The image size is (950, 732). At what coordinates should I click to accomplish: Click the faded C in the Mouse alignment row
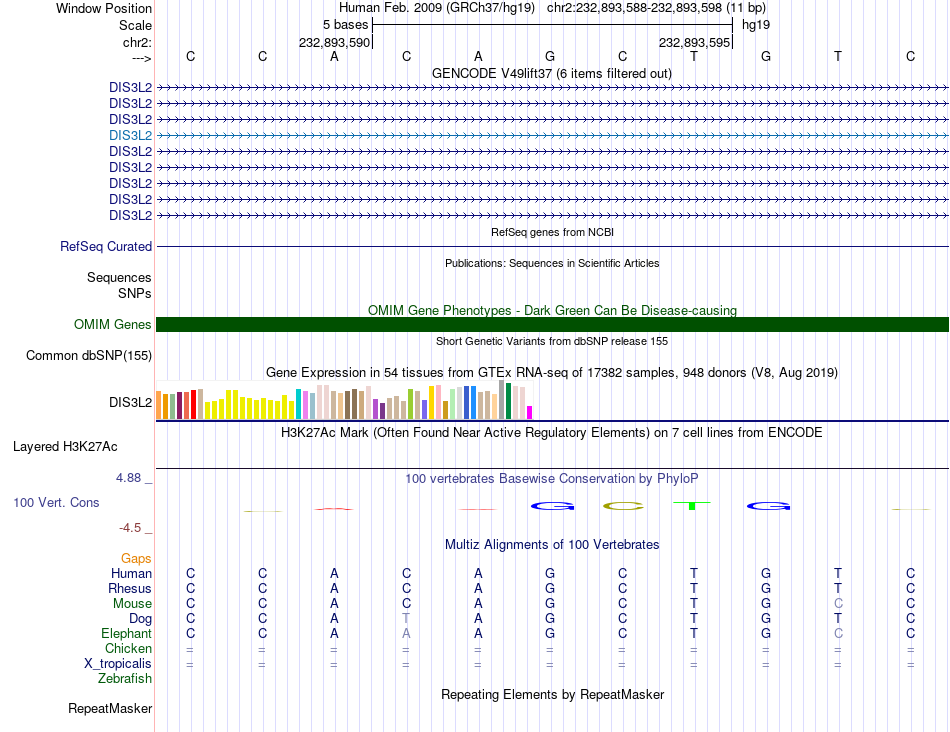click(838, 604)
